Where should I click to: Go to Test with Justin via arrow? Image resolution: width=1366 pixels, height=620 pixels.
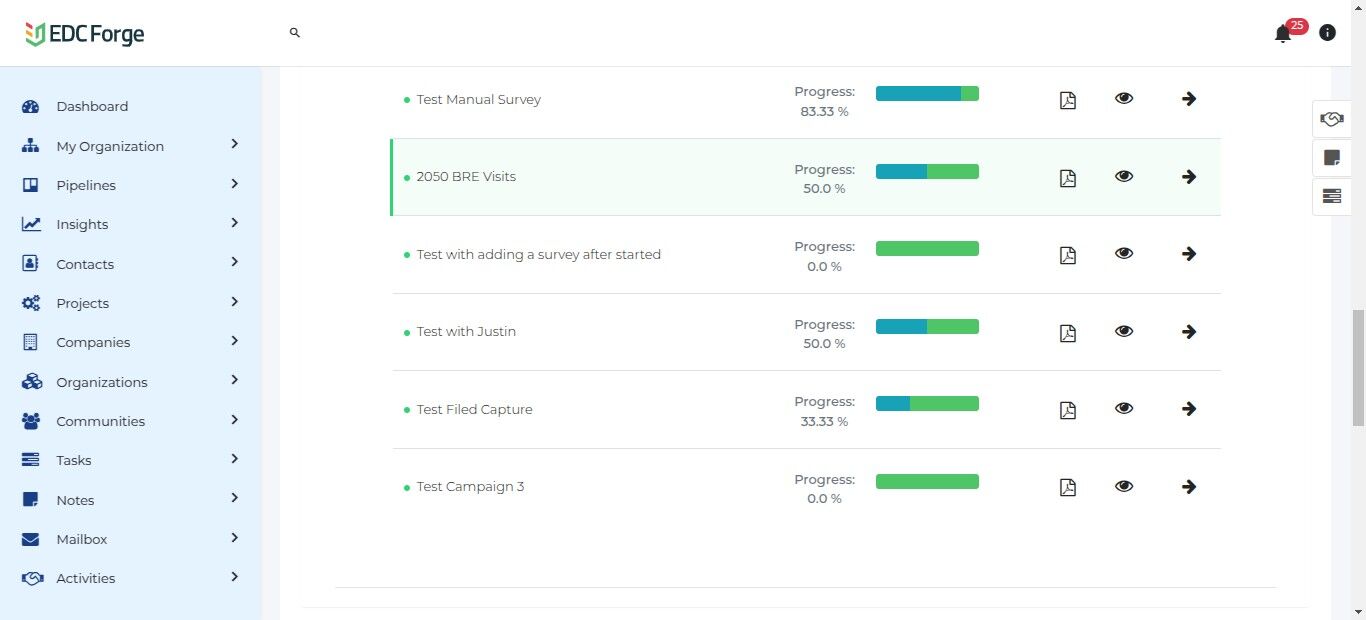click(x=1189, y=331)
